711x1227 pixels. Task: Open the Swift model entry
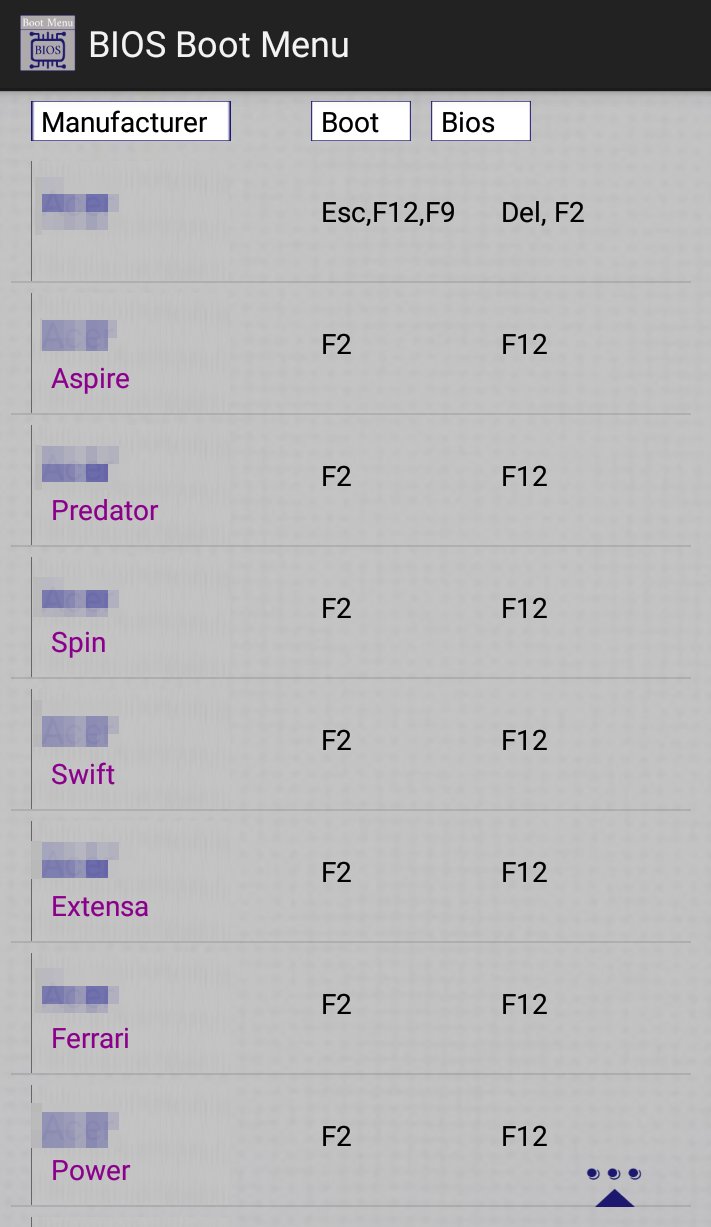(83, 775)
